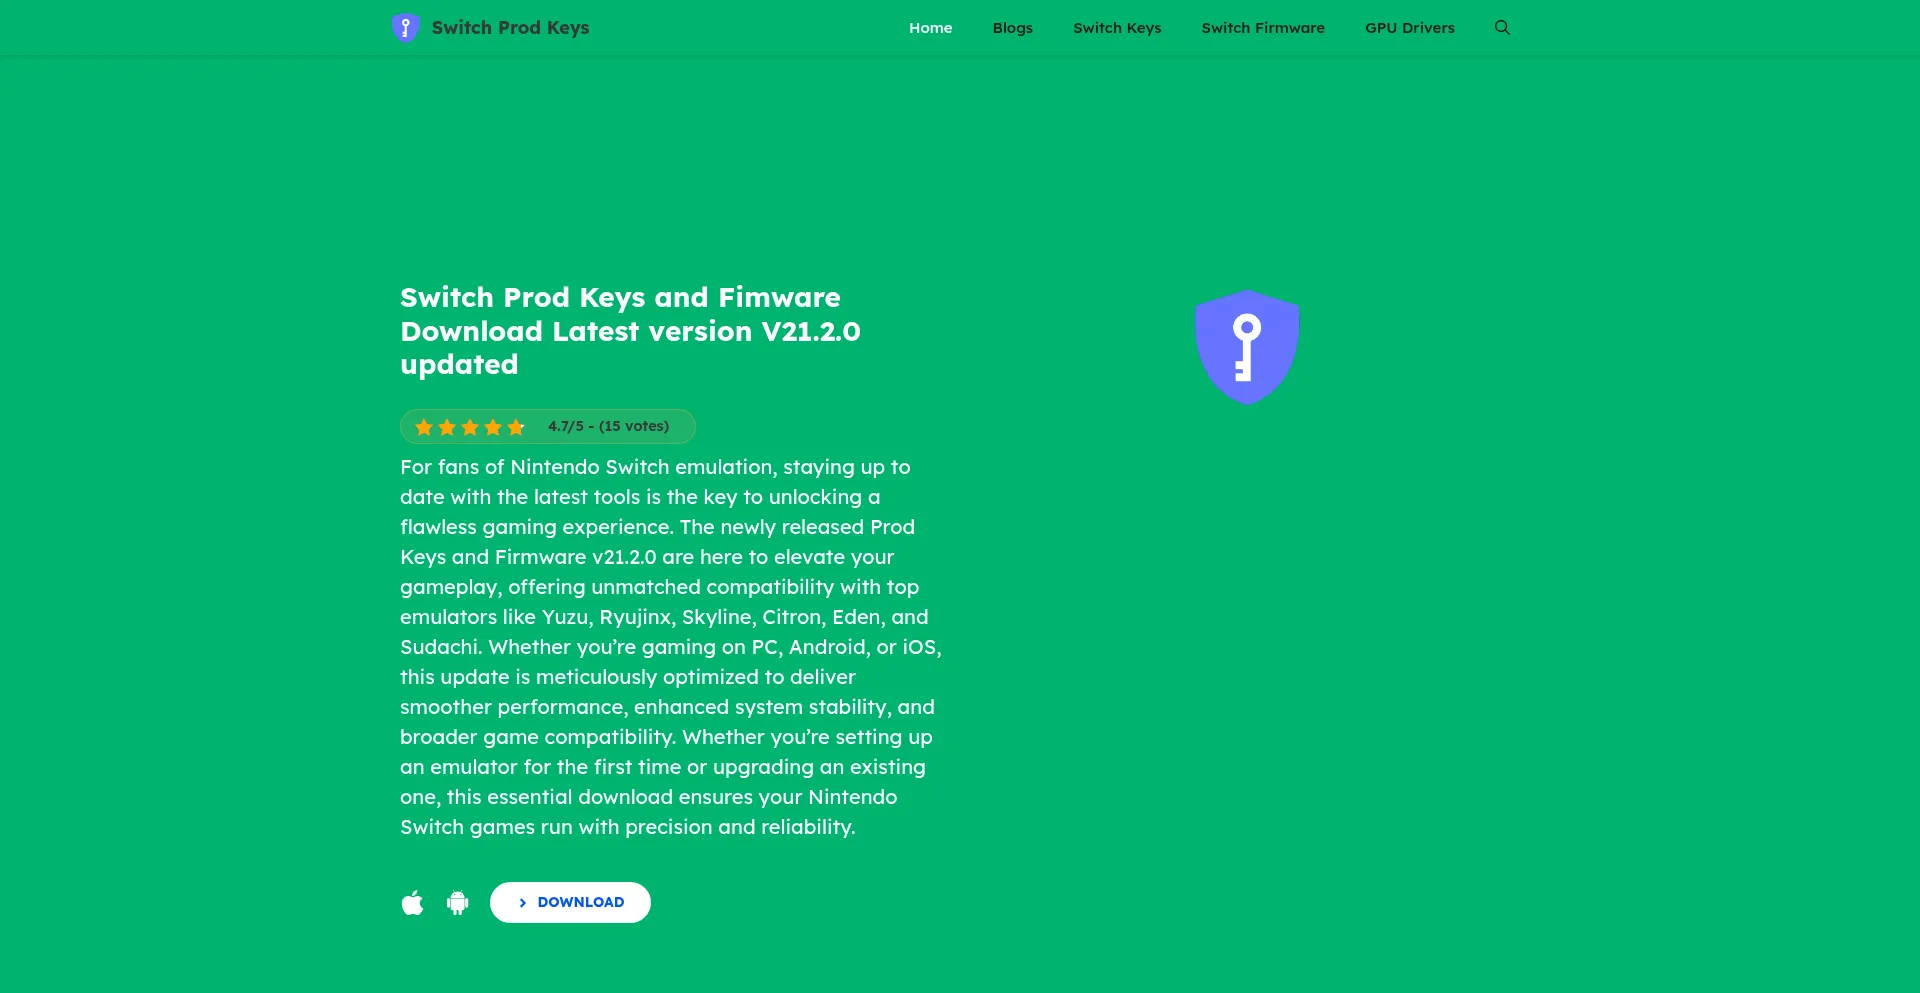Rate with the fifth star
1920x993 pixels.
coord(516,427)
